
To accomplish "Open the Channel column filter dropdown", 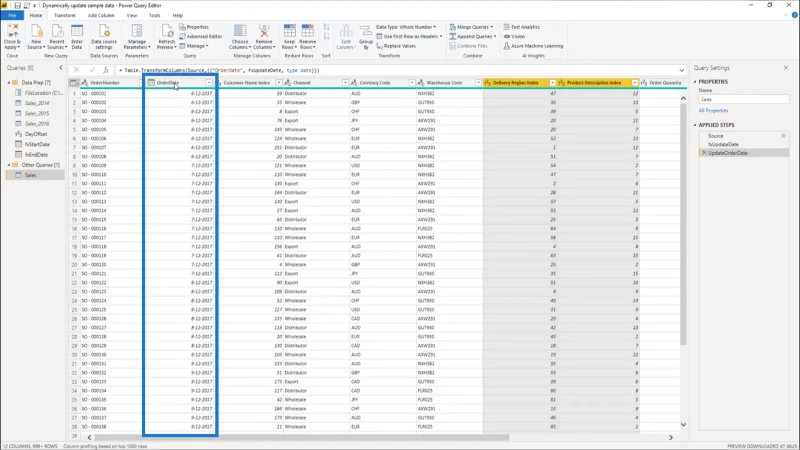I will 345,83.
